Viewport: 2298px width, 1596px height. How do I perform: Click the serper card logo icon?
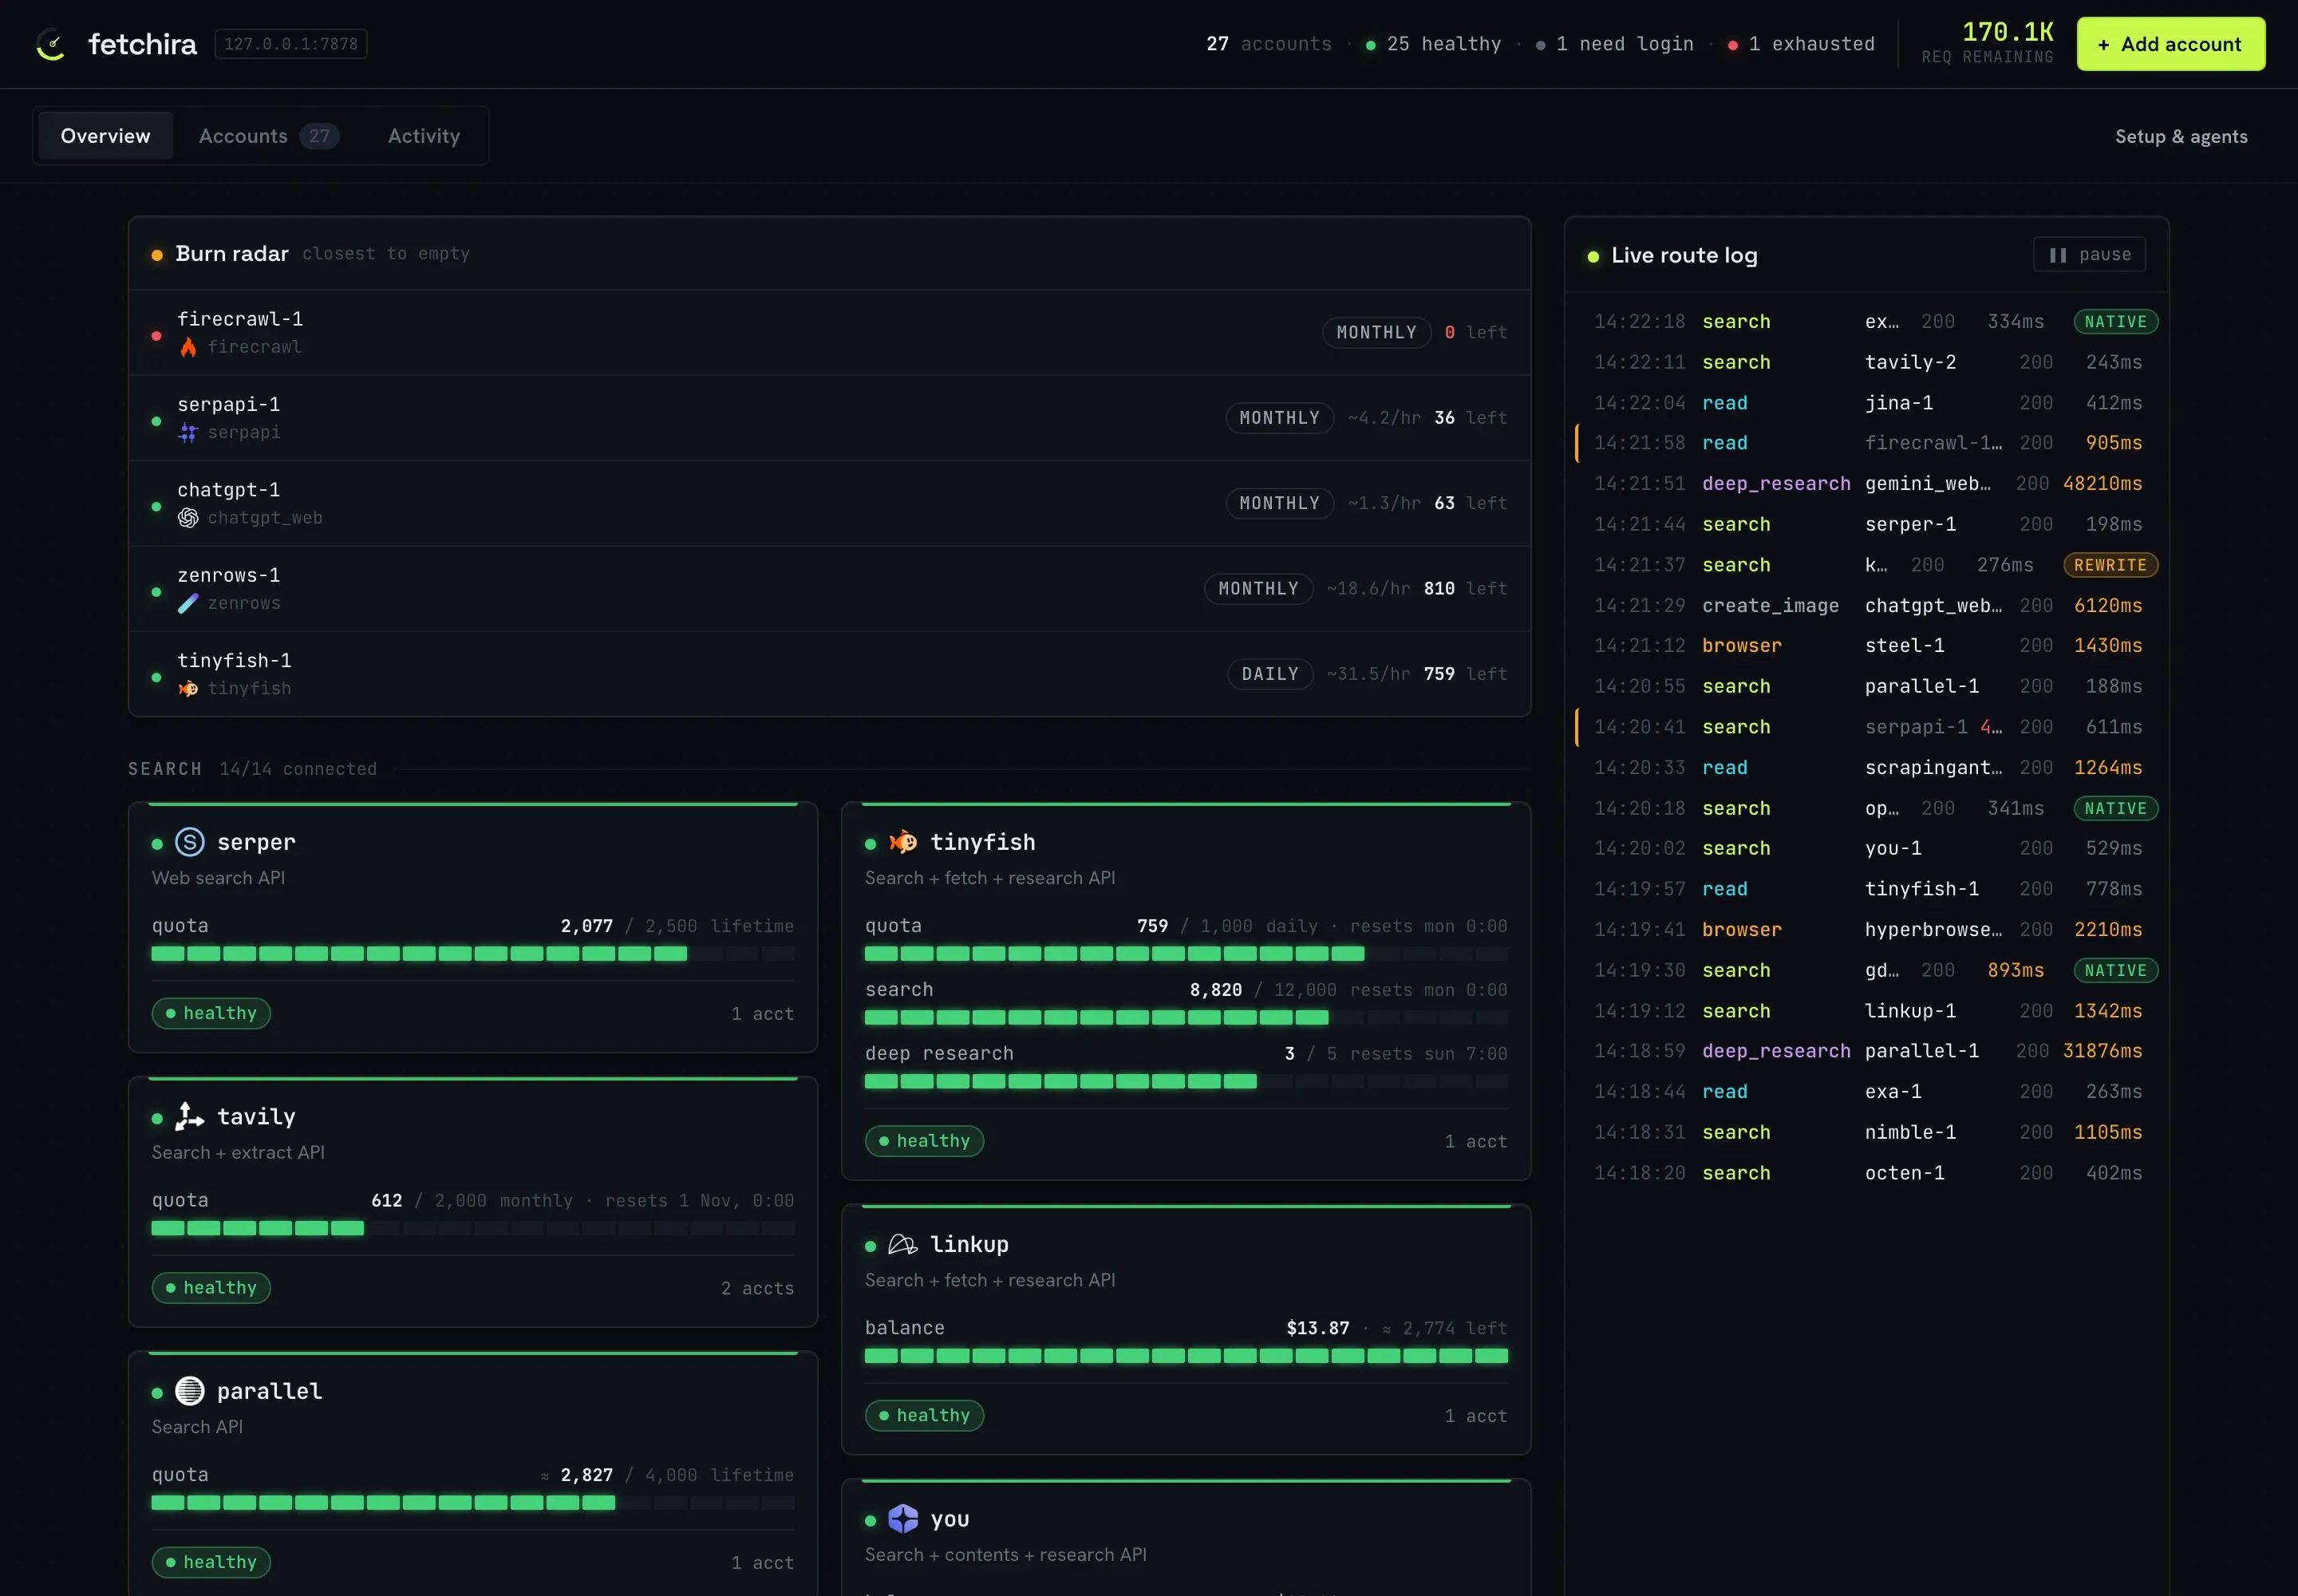coord(190,842)
